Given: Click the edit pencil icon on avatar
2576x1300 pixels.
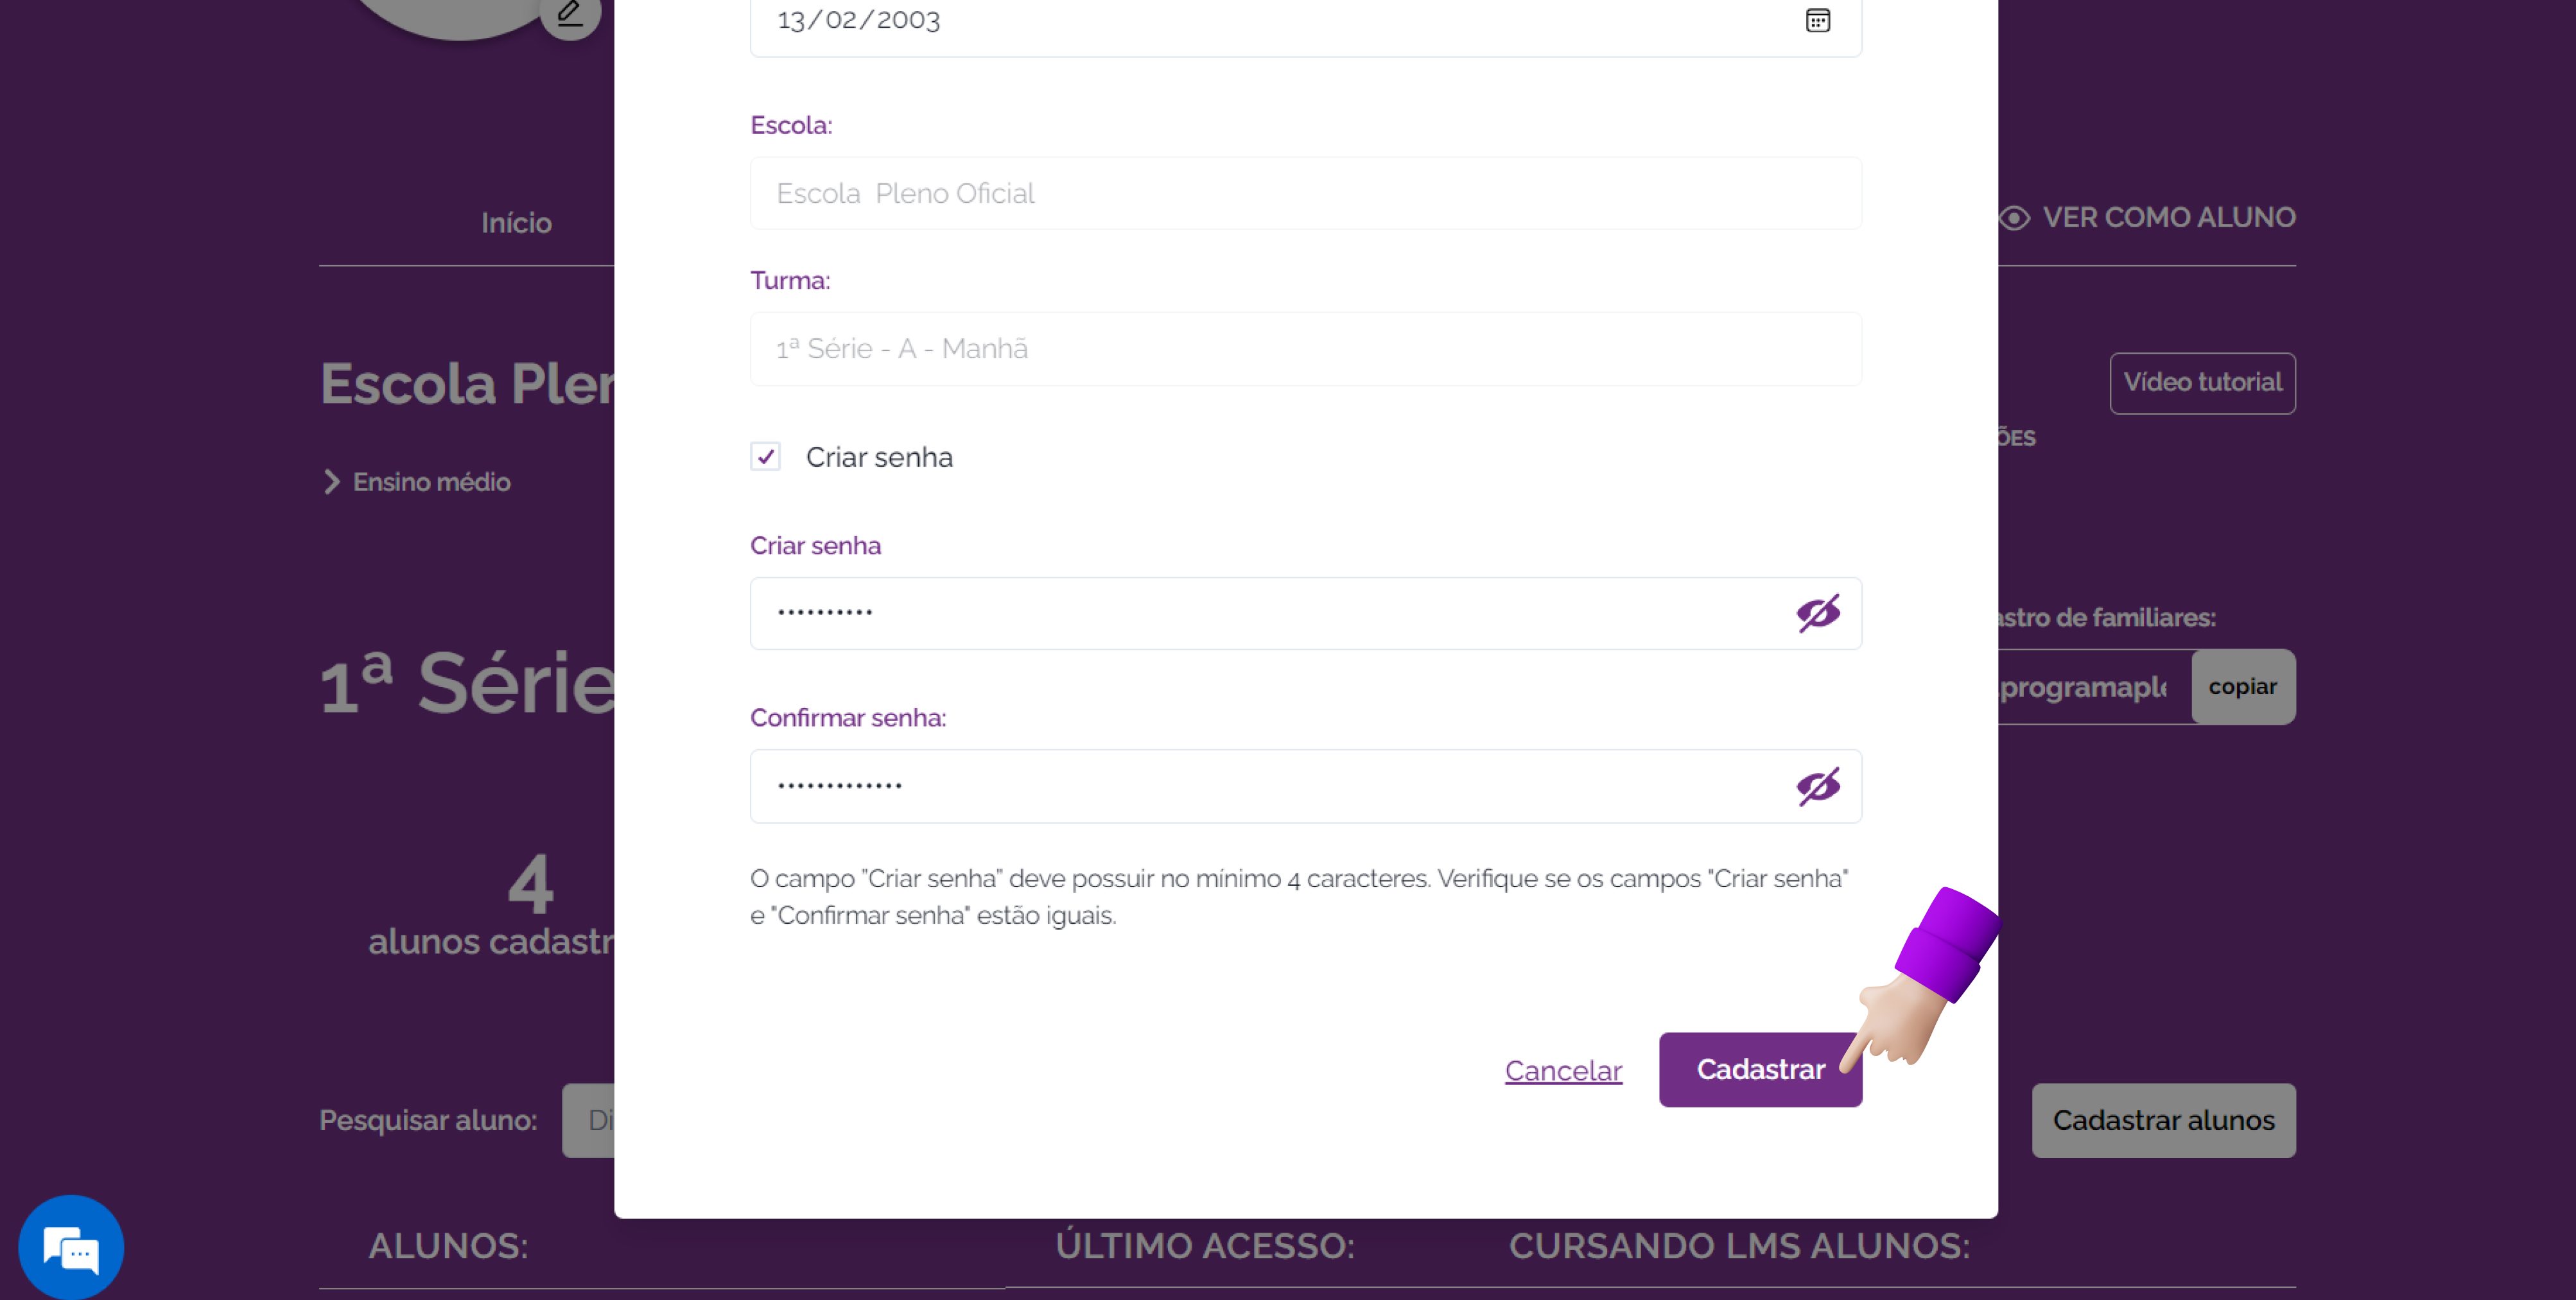Looking at the screenshot, I should coord(570,15).
